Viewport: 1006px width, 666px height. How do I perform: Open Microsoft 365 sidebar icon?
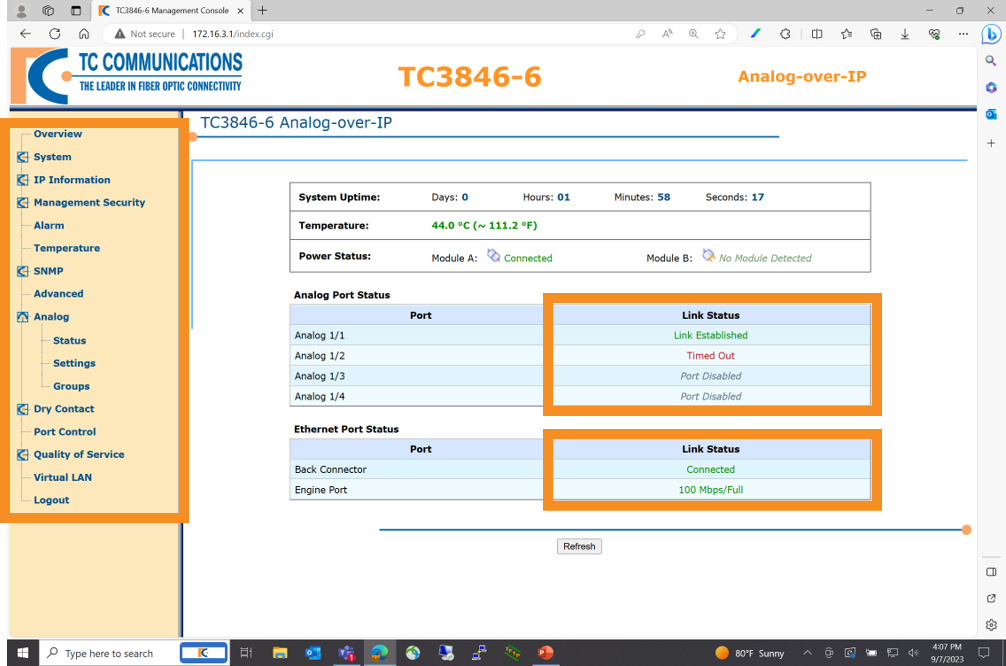coord(991,87)
